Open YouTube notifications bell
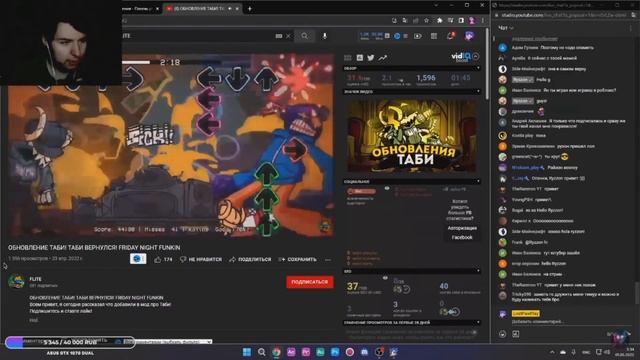The height and width of the screenshot is (360, 640). (x=451, y=36)
